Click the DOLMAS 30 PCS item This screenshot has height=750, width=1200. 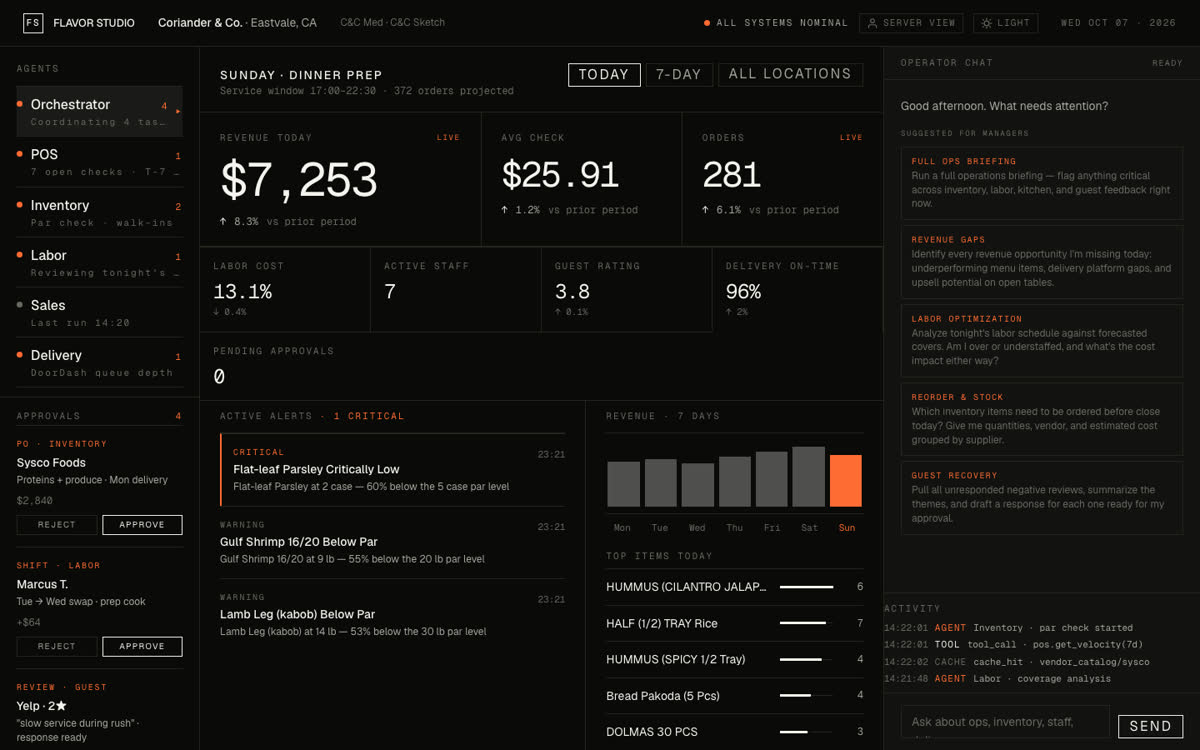click(734, 731)
